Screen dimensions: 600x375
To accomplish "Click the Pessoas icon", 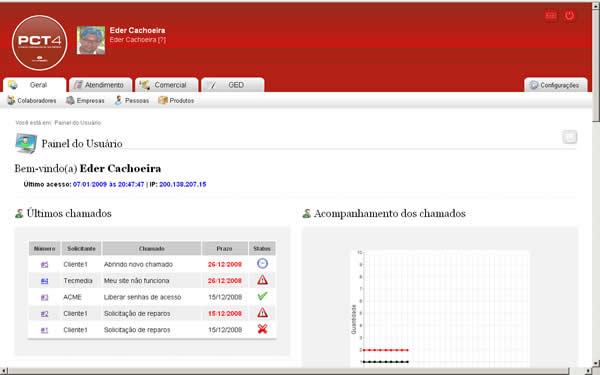I will click(119, 100).
